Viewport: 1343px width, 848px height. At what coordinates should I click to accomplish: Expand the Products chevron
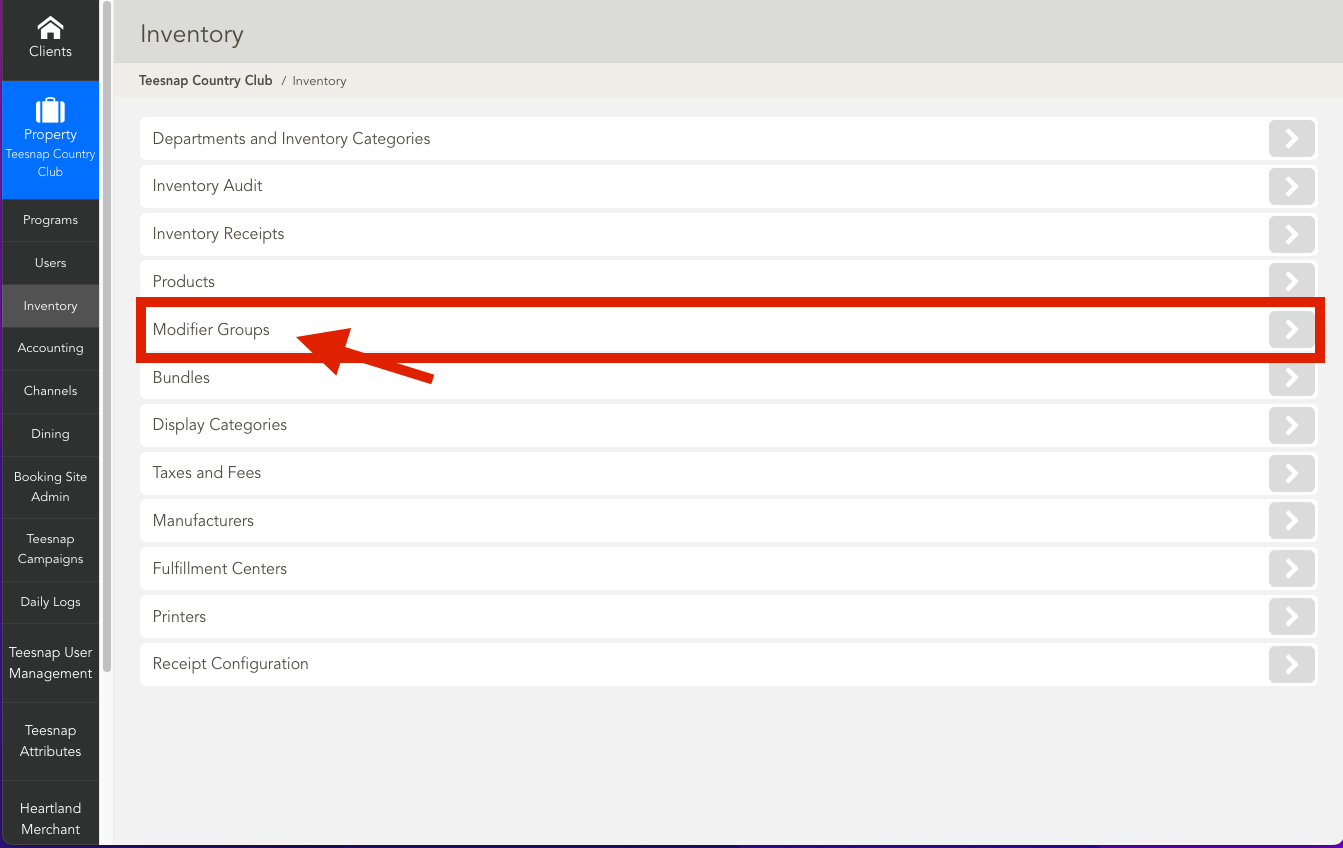point(1291,281)
